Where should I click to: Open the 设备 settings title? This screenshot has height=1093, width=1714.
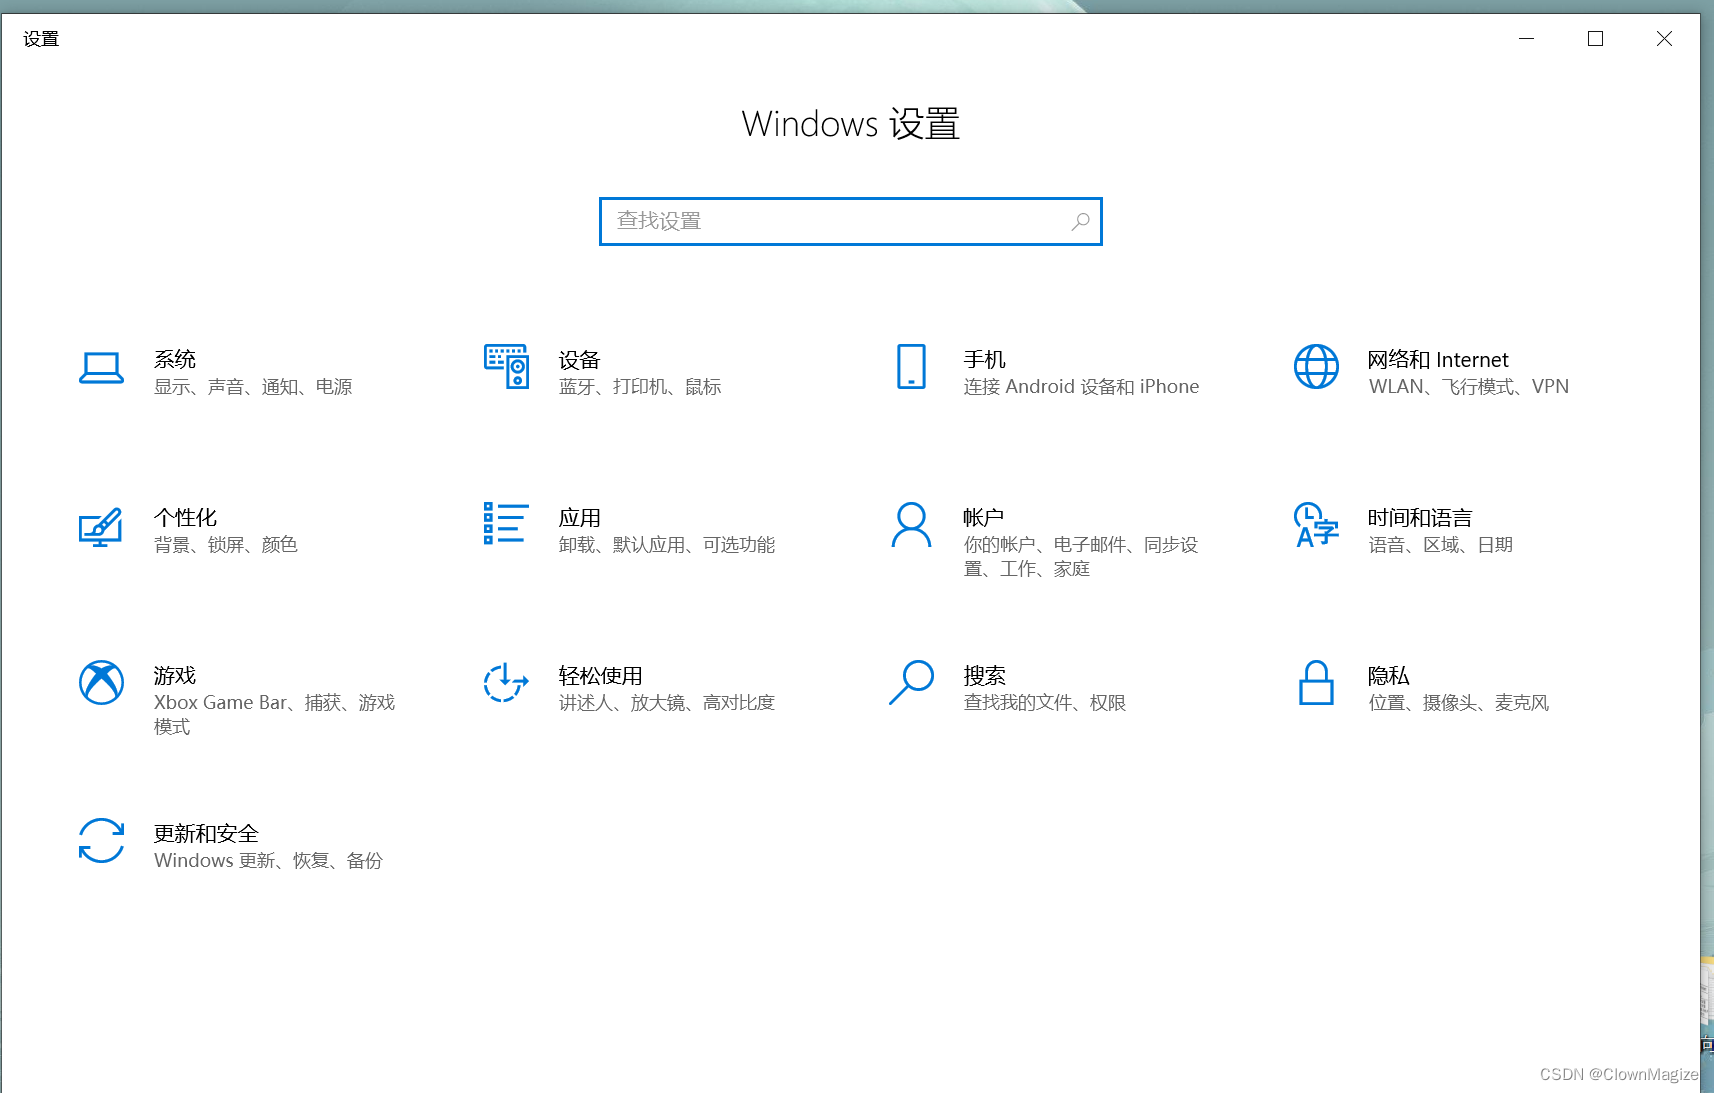pyautogui.click(x=580, y=359)
